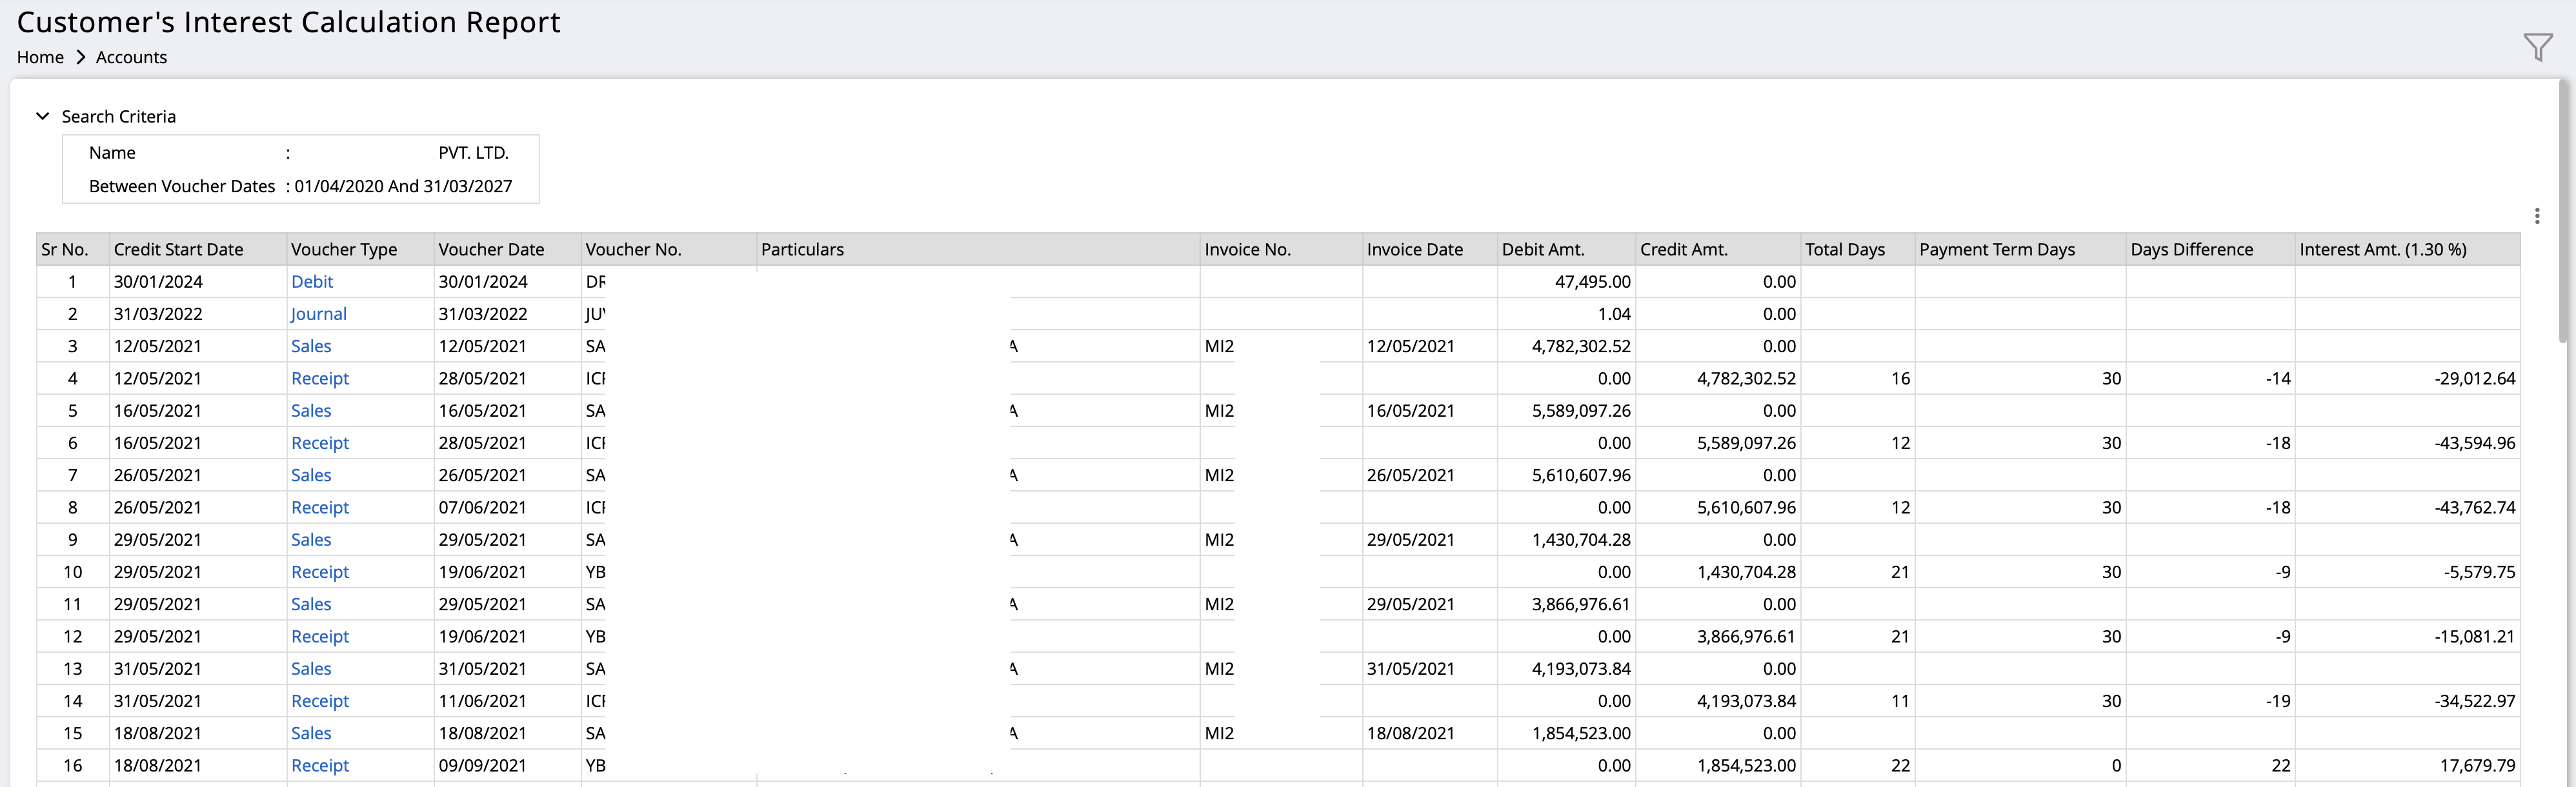2576x787 pixels.
Task: Open Receipt voucher in row 6
Action: 320,443
